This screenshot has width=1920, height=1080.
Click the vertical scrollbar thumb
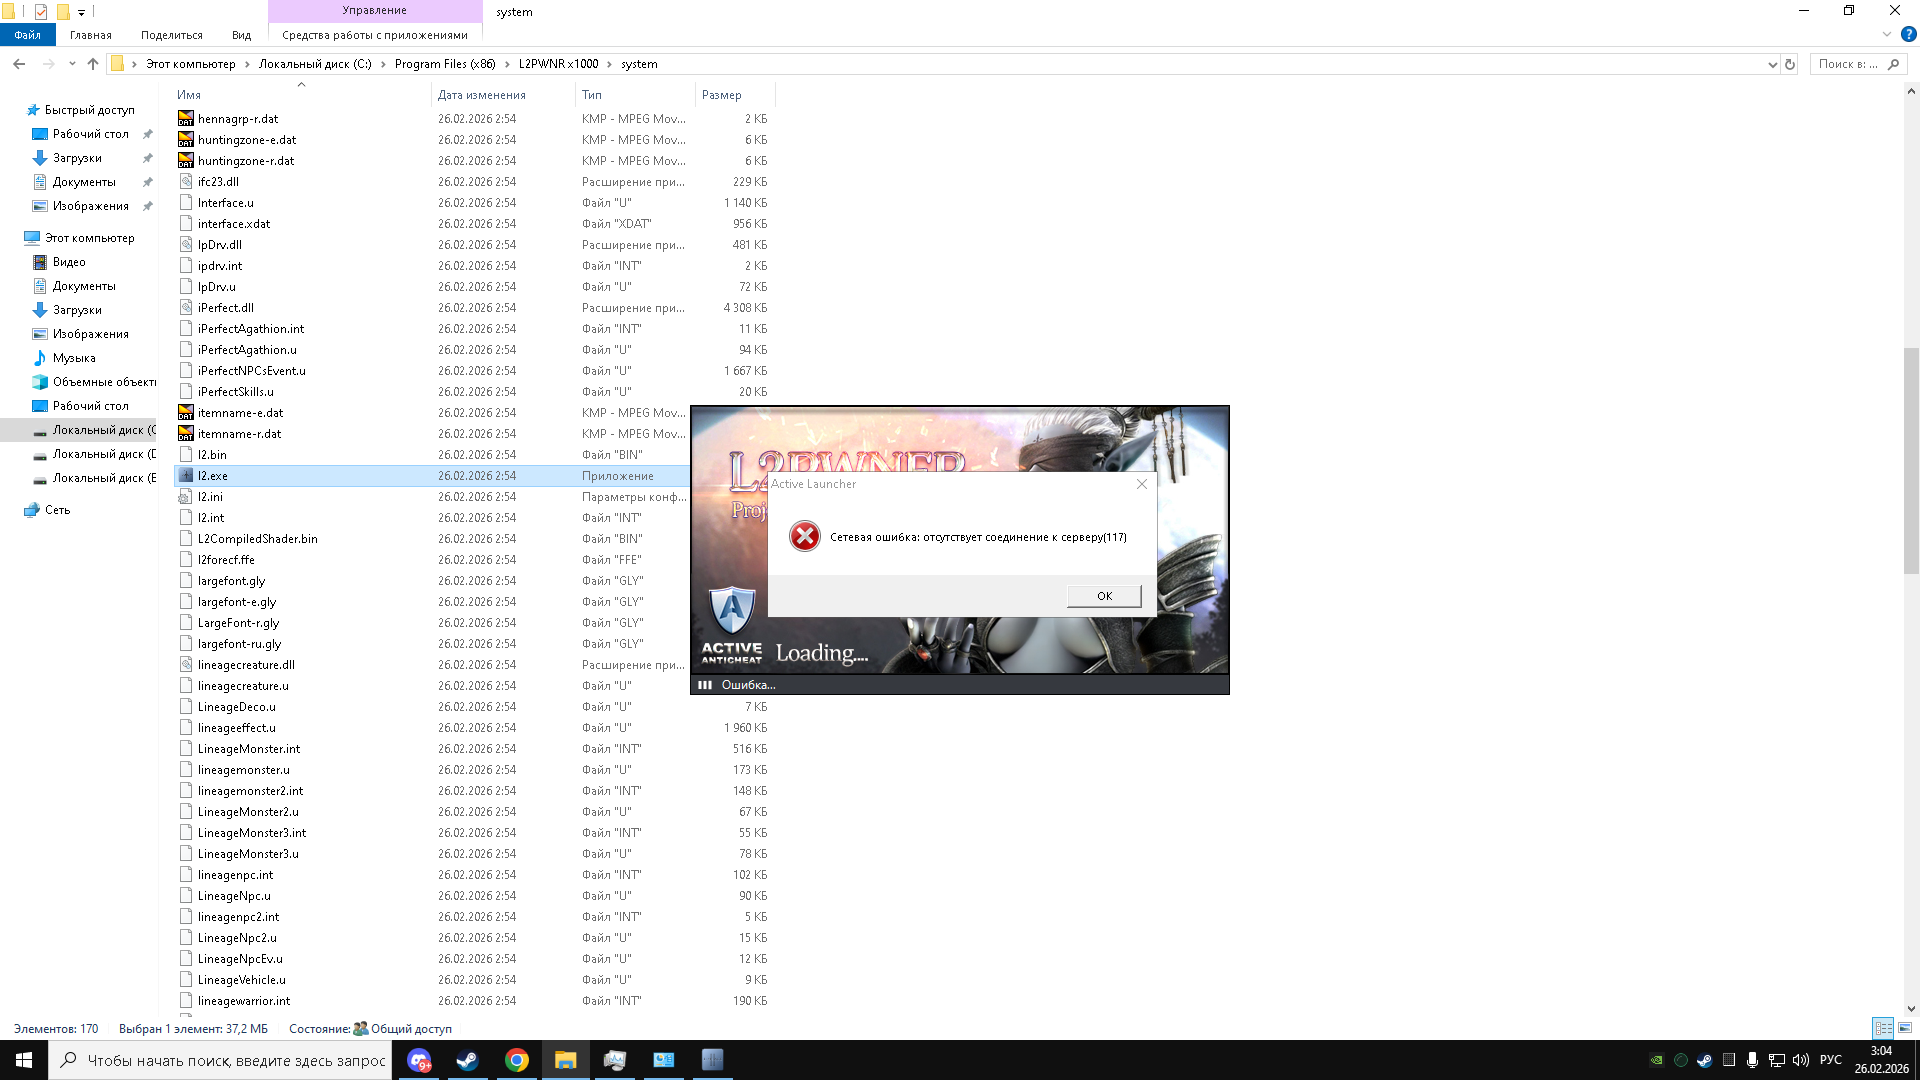point(1911,460)
